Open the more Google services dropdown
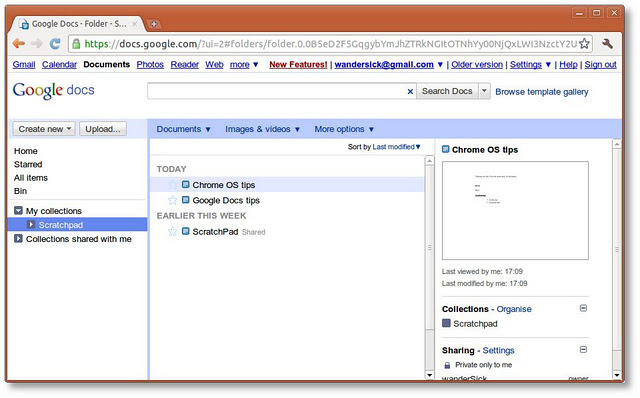Screen dimensions: 640x398 [244, 64]
